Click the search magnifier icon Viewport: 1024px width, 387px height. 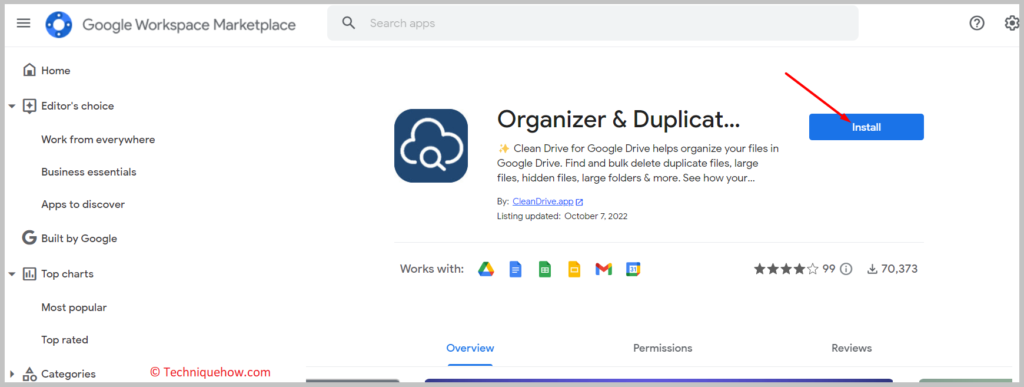349,23
